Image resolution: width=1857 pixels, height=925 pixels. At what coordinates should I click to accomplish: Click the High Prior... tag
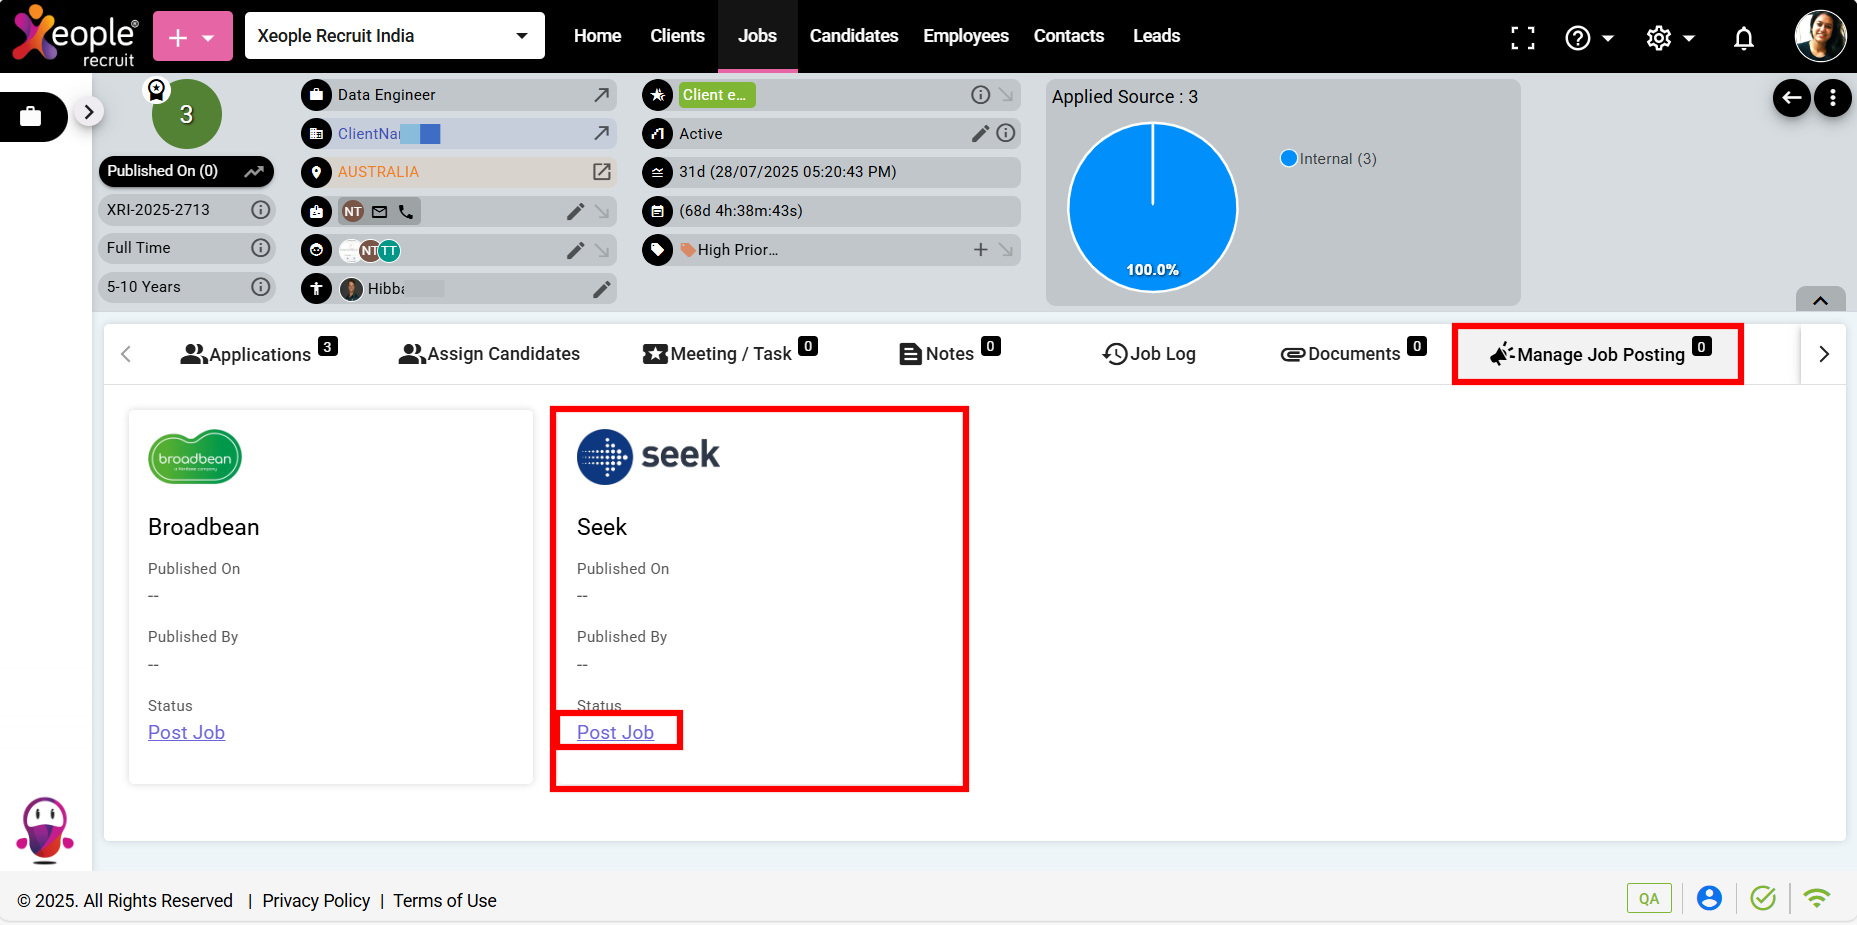click(730, 250)
